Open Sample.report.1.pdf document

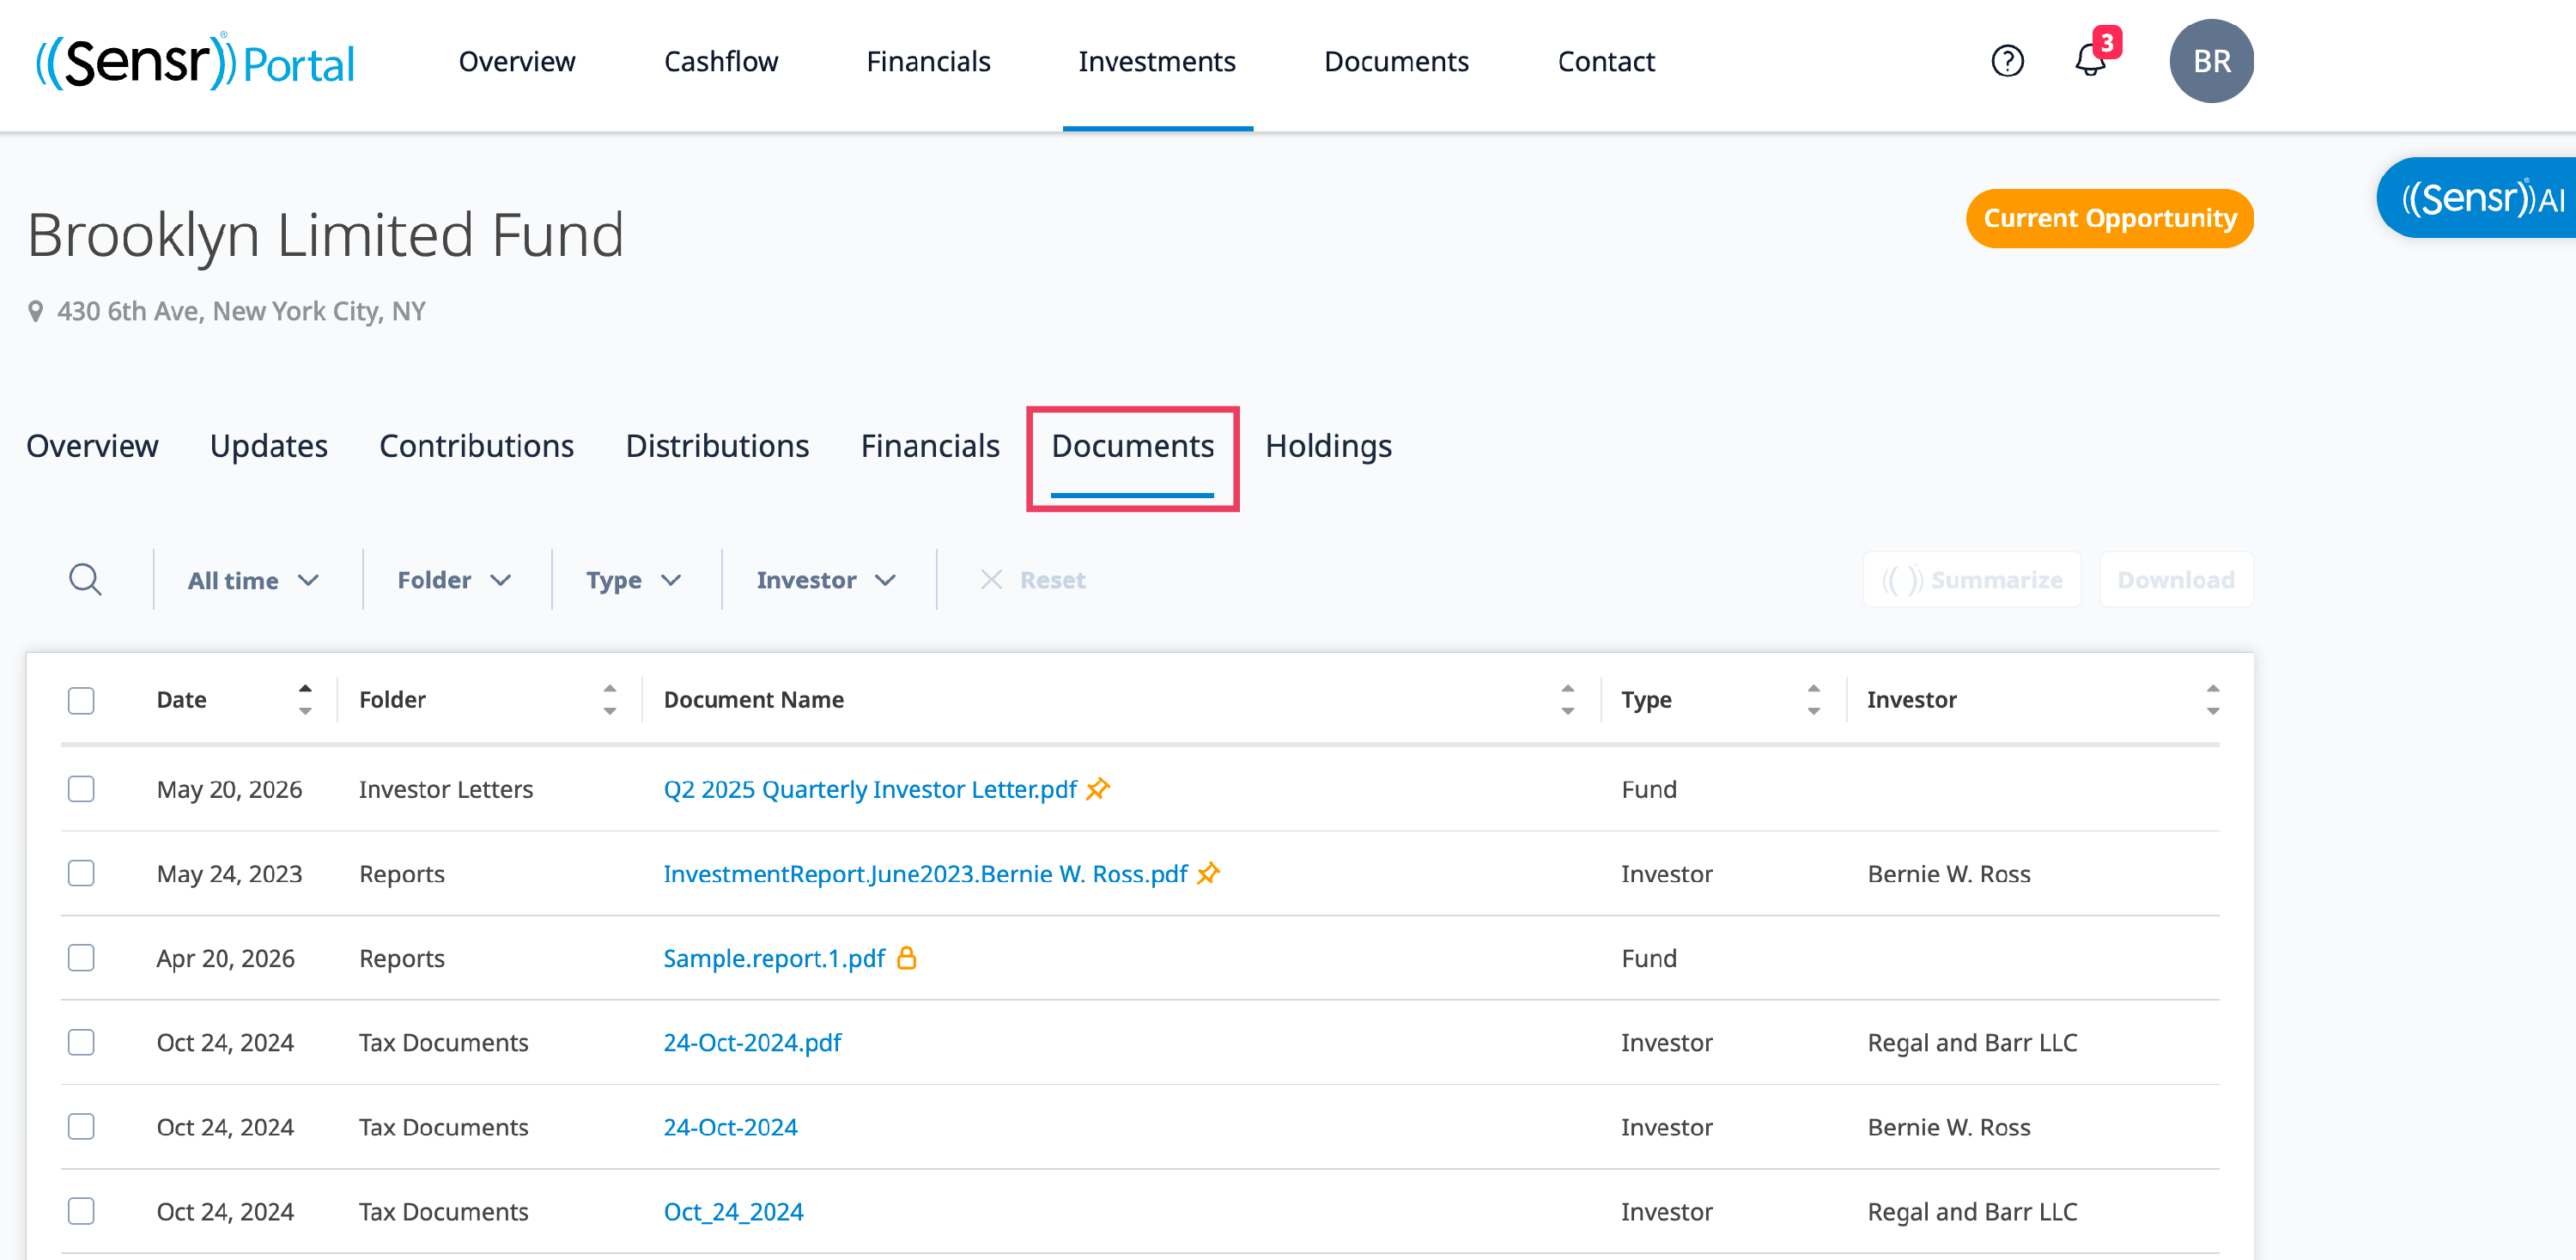click(774, 958)
